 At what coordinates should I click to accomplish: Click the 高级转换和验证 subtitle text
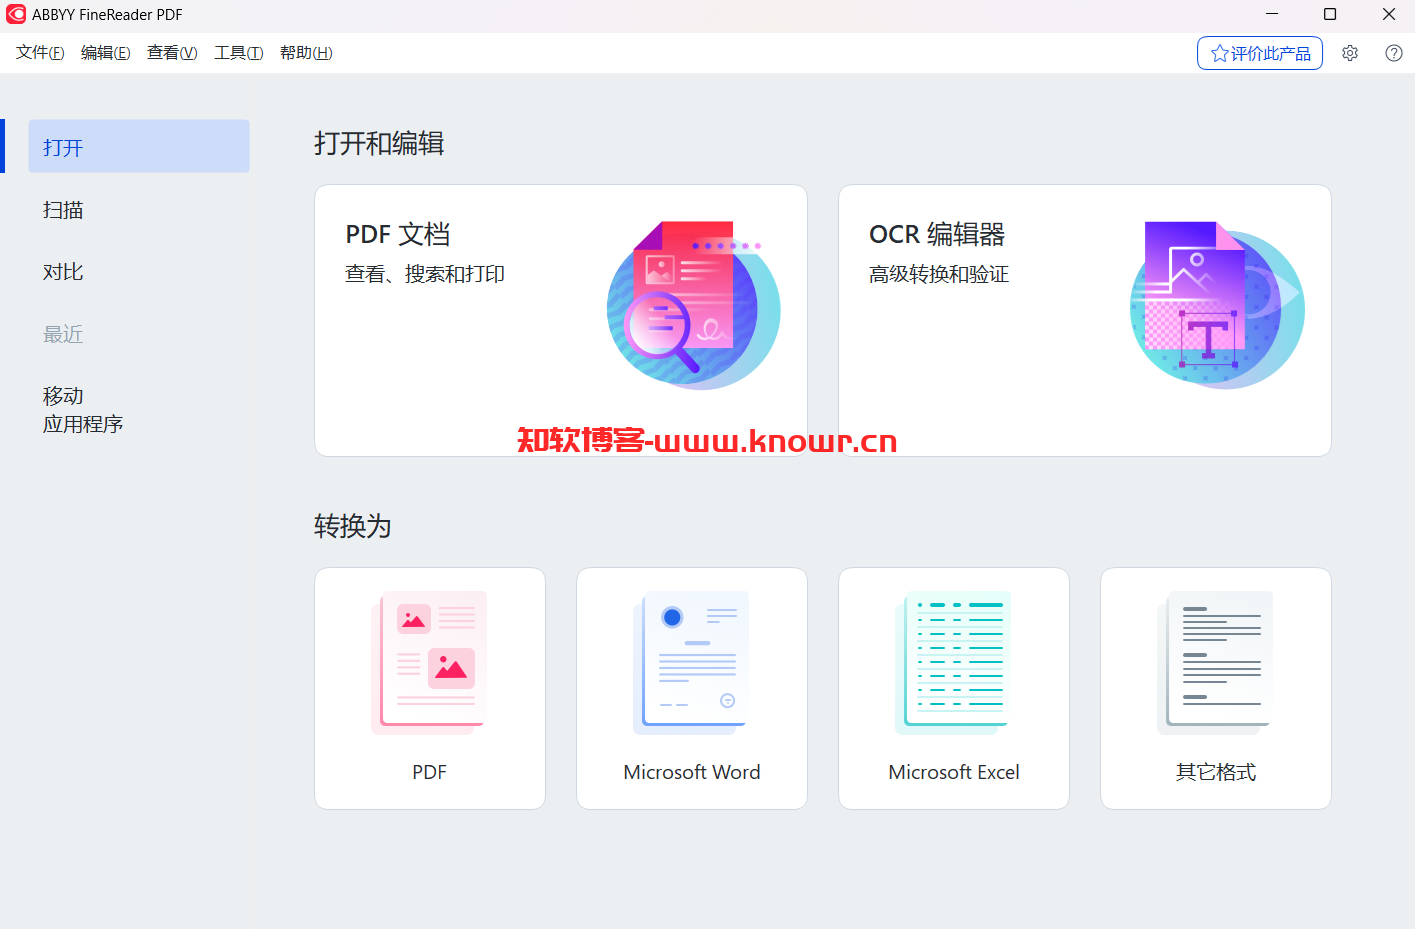(939, 274)
